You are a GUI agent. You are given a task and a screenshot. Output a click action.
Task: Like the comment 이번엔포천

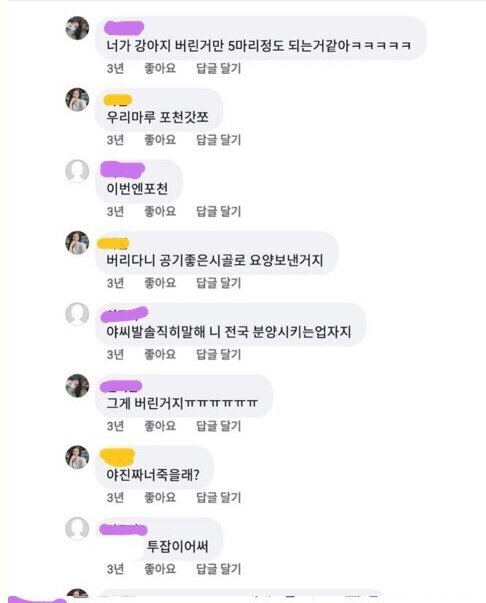tap(160, 212)
